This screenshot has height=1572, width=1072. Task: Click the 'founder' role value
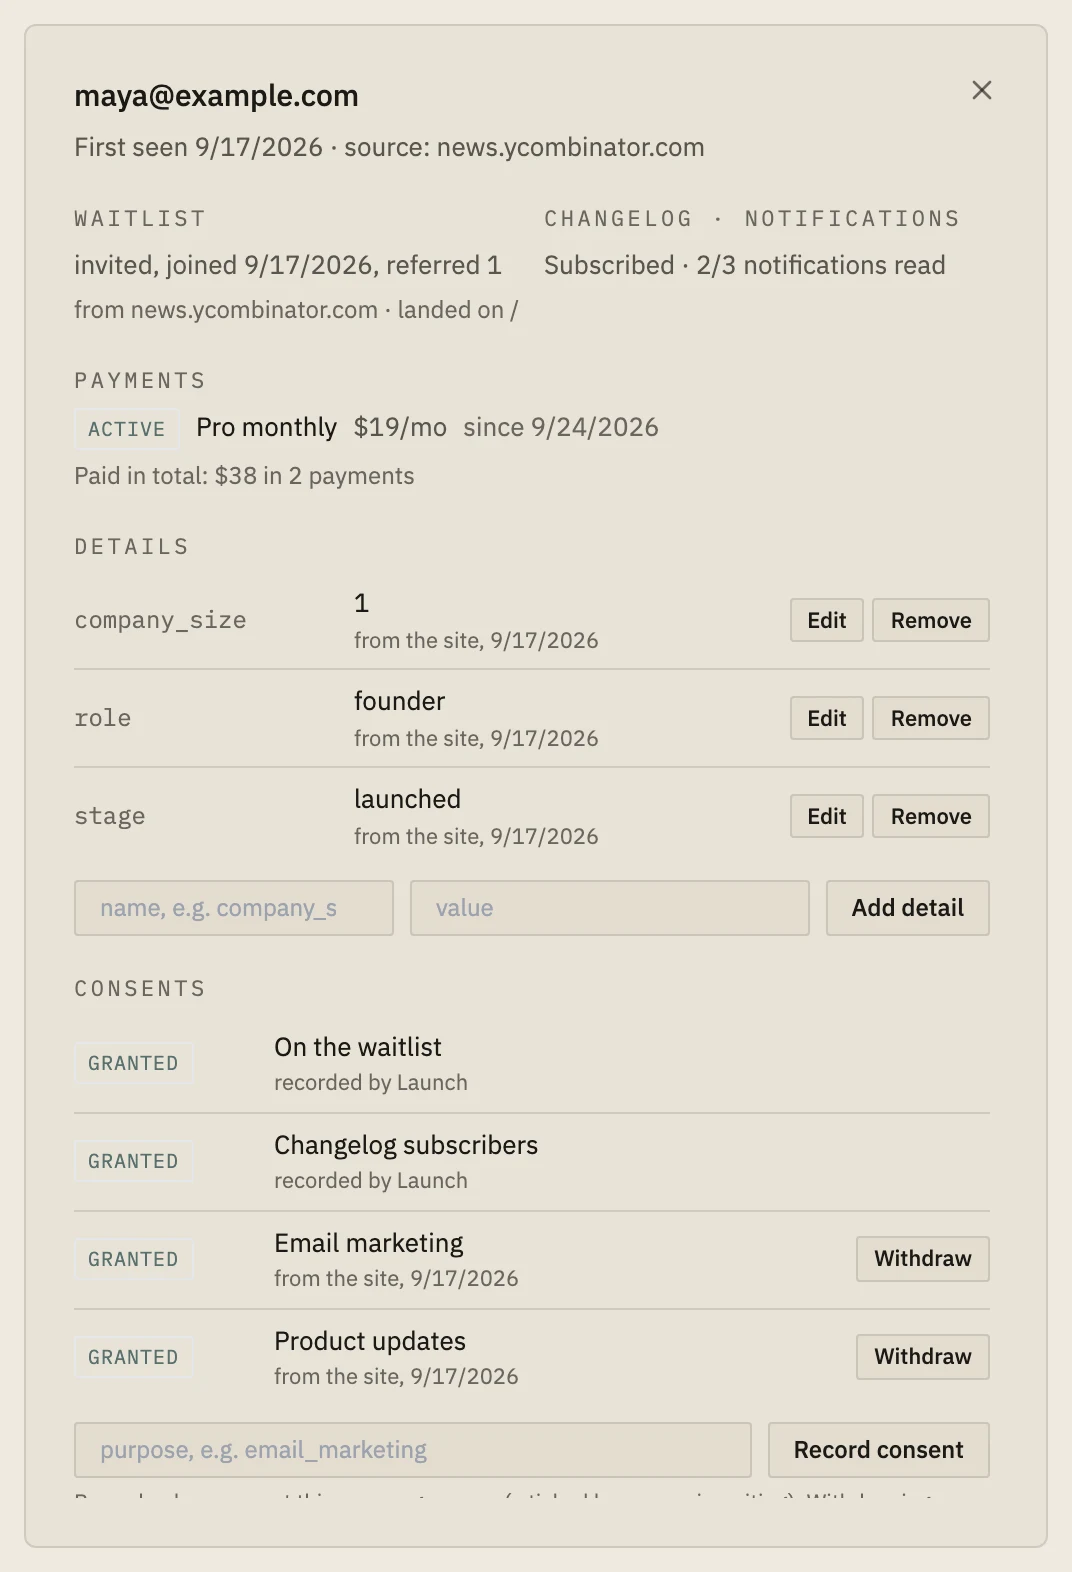[x=399, y=701]
